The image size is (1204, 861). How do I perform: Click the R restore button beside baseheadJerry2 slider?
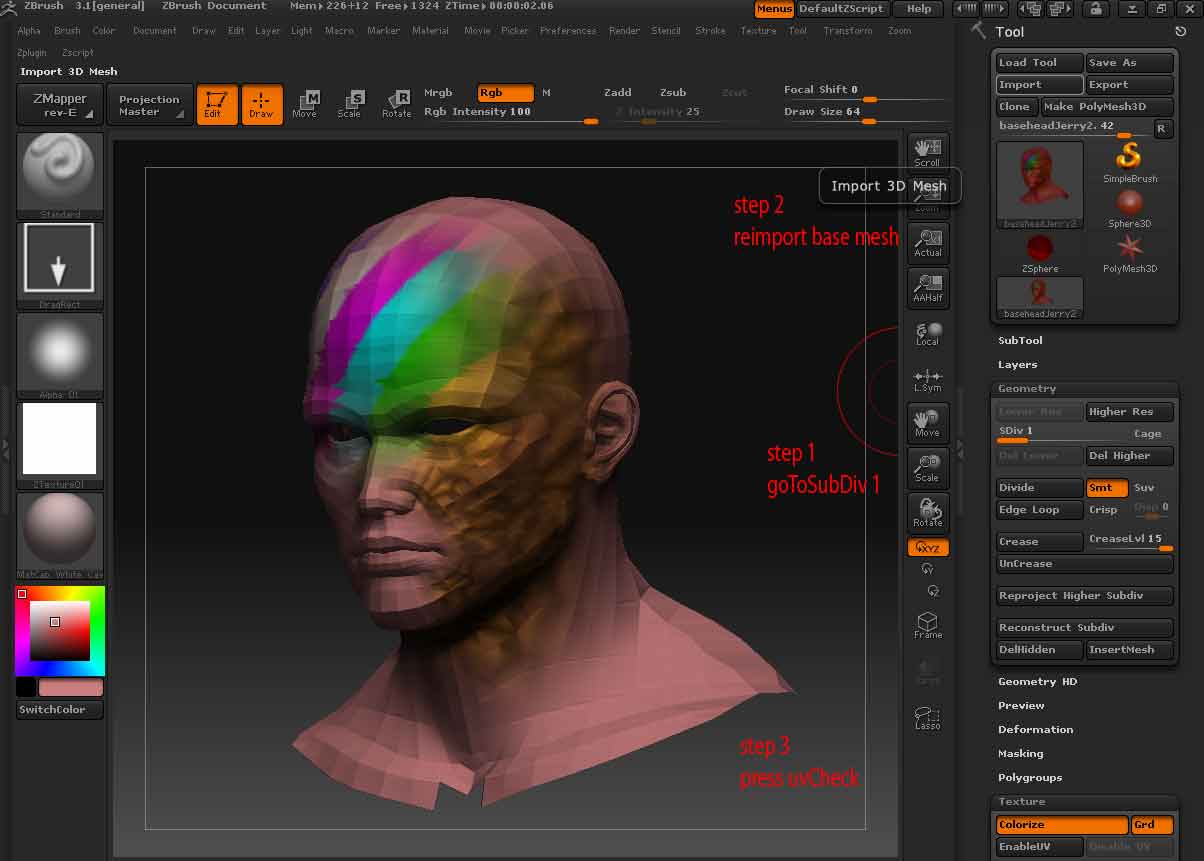[1161, 128]
